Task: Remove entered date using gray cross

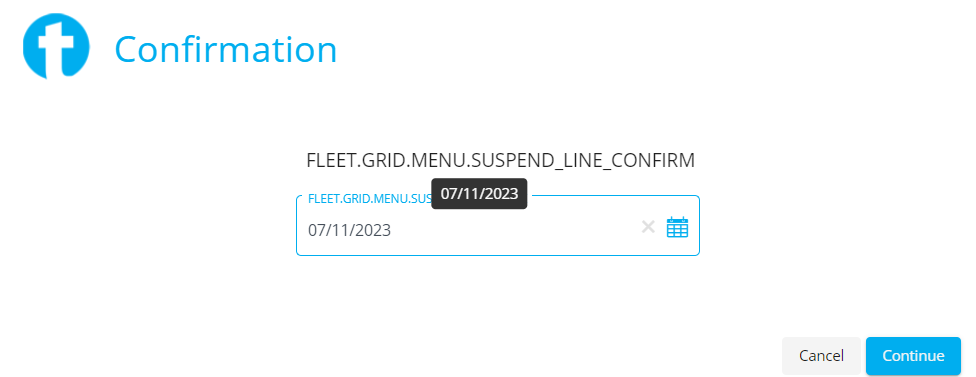Action: point(648,227)
